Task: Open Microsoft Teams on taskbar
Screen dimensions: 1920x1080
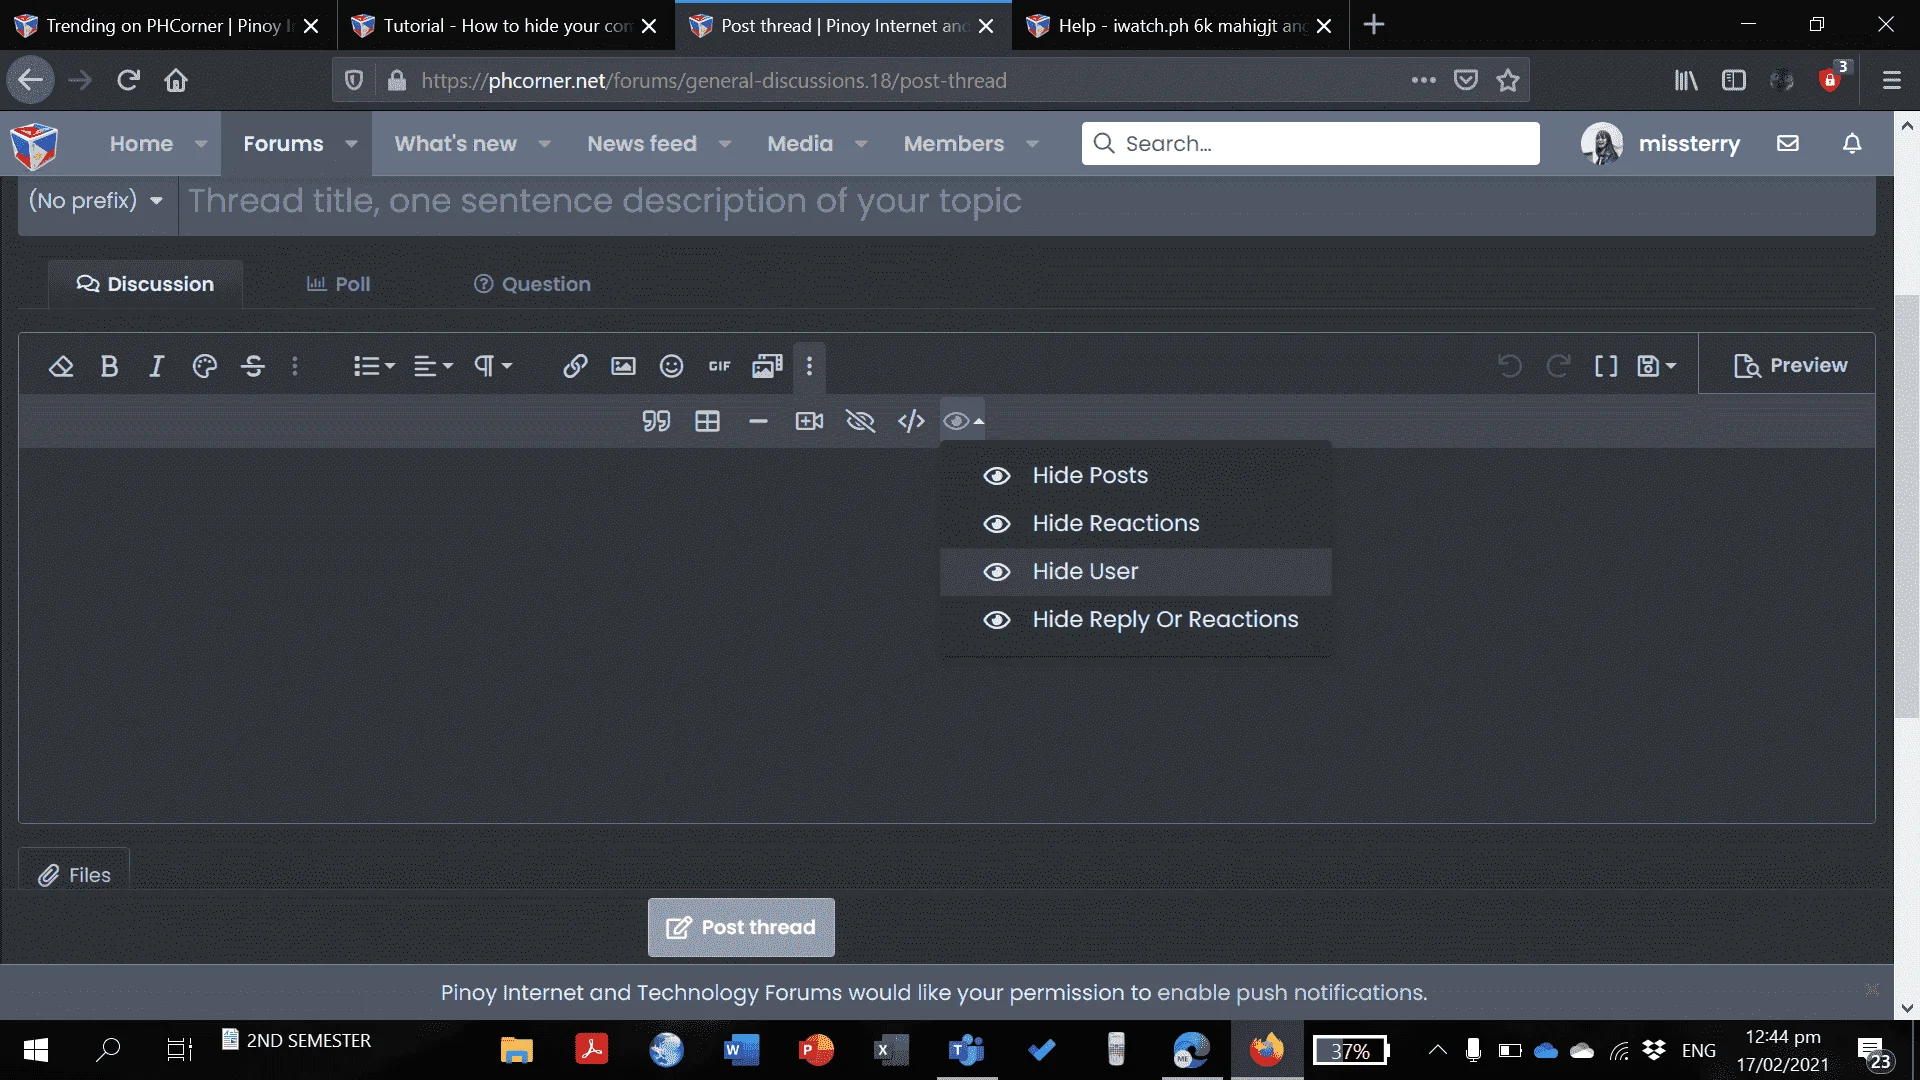Action: point(966,1050)
